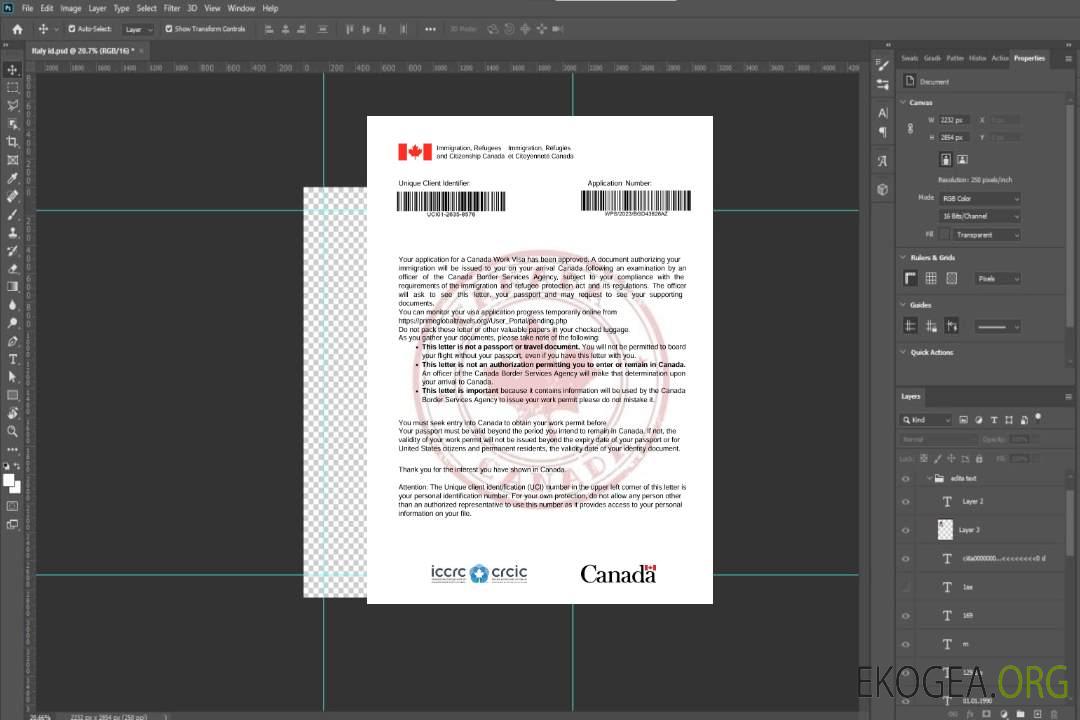The image size is (1080, 720).
Task: Open the Auto-Select Layer dropdown
Action: pos(138,29)
